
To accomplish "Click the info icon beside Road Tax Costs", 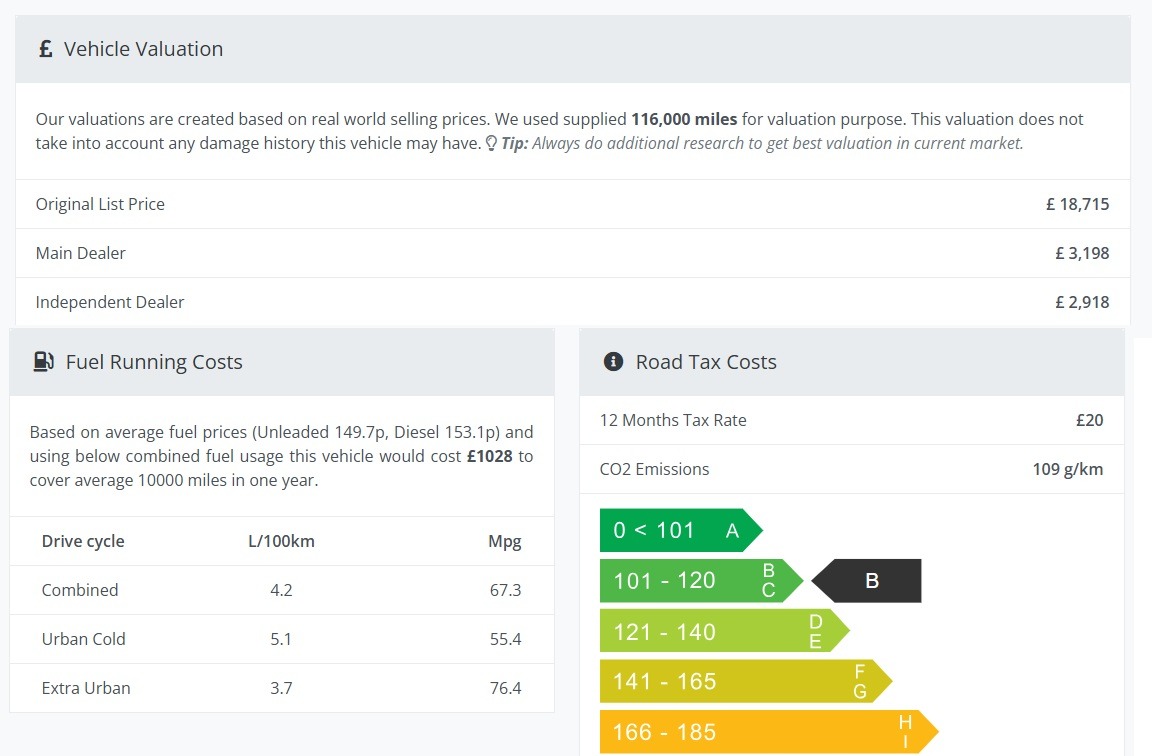I will click(613, 361).
